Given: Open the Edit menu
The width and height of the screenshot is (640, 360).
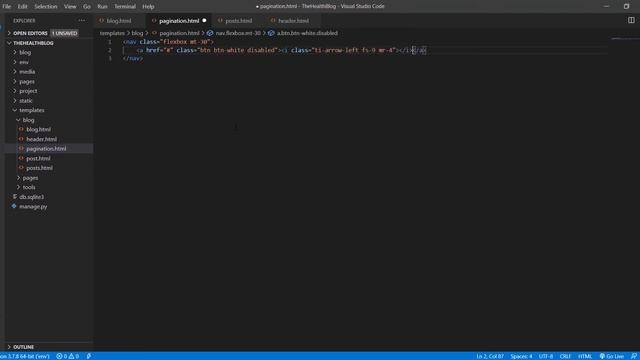Looking at the screenshot, I should tap(22, 6).
